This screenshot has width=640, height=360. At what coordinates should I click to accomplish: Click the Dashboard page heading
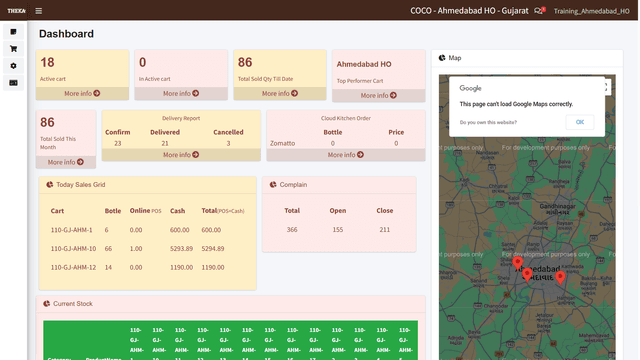pos(66,34)
